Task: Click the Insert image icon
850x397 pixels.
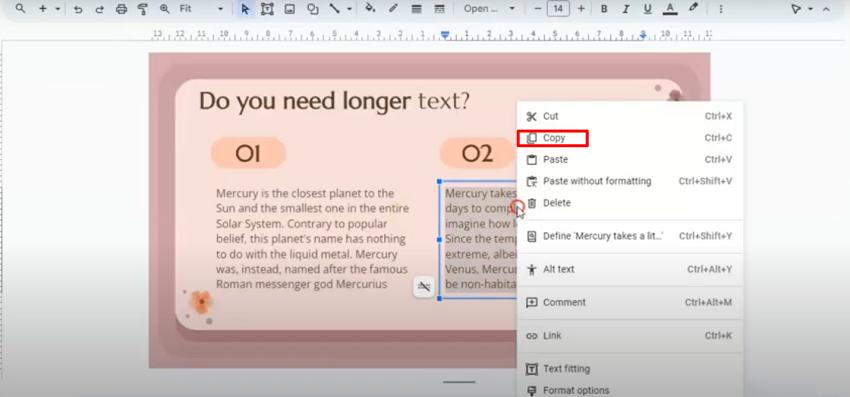Action: click(289, 9)
